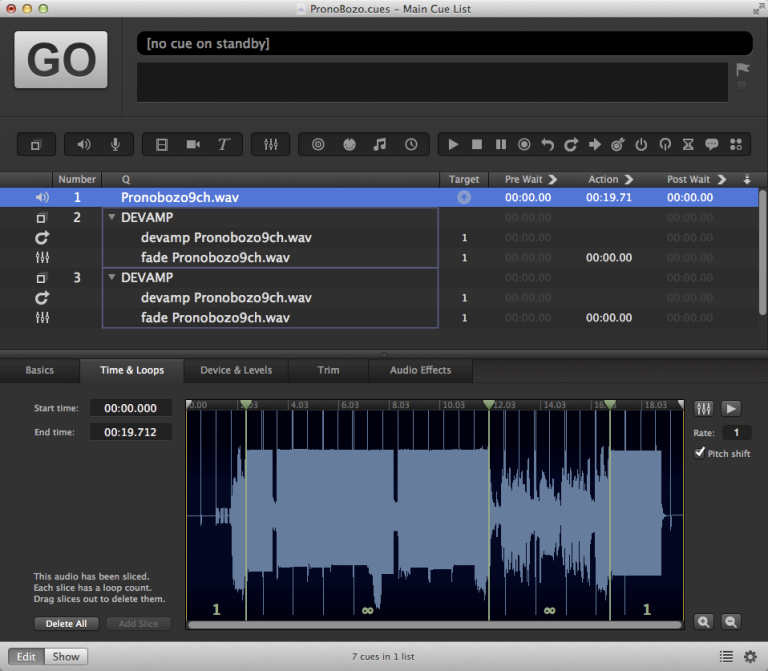
Task: Add a Camera cue from toolbar
Action: [193, 145]
